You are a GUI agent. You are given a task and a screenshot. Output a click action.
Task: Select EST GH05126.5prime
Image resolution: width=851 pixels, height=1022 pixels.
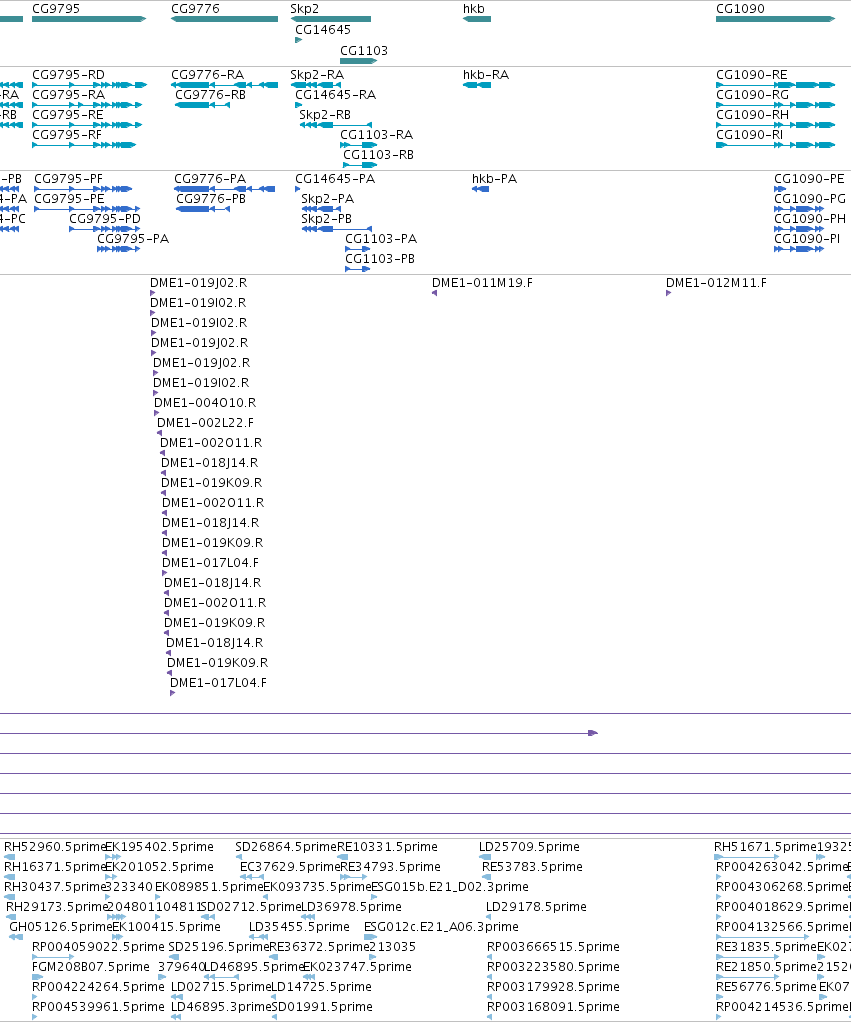point(61,927)
